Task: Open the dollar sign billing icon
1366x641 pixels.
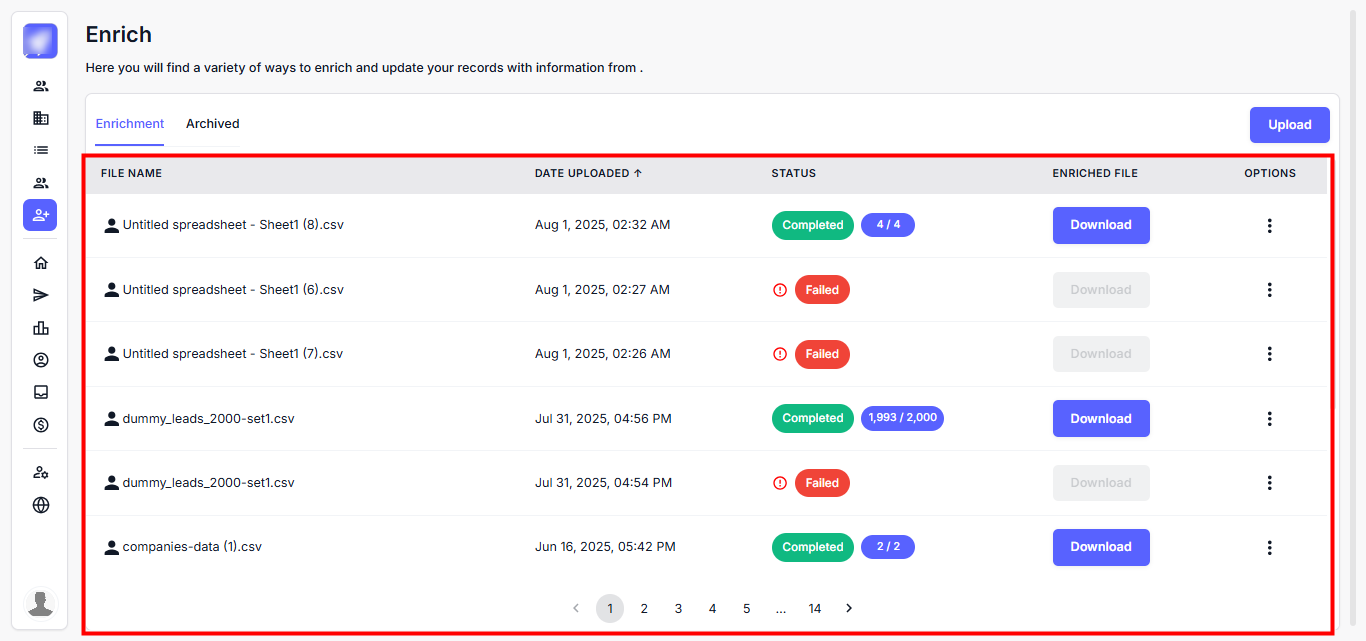Action: pos(41,425)
